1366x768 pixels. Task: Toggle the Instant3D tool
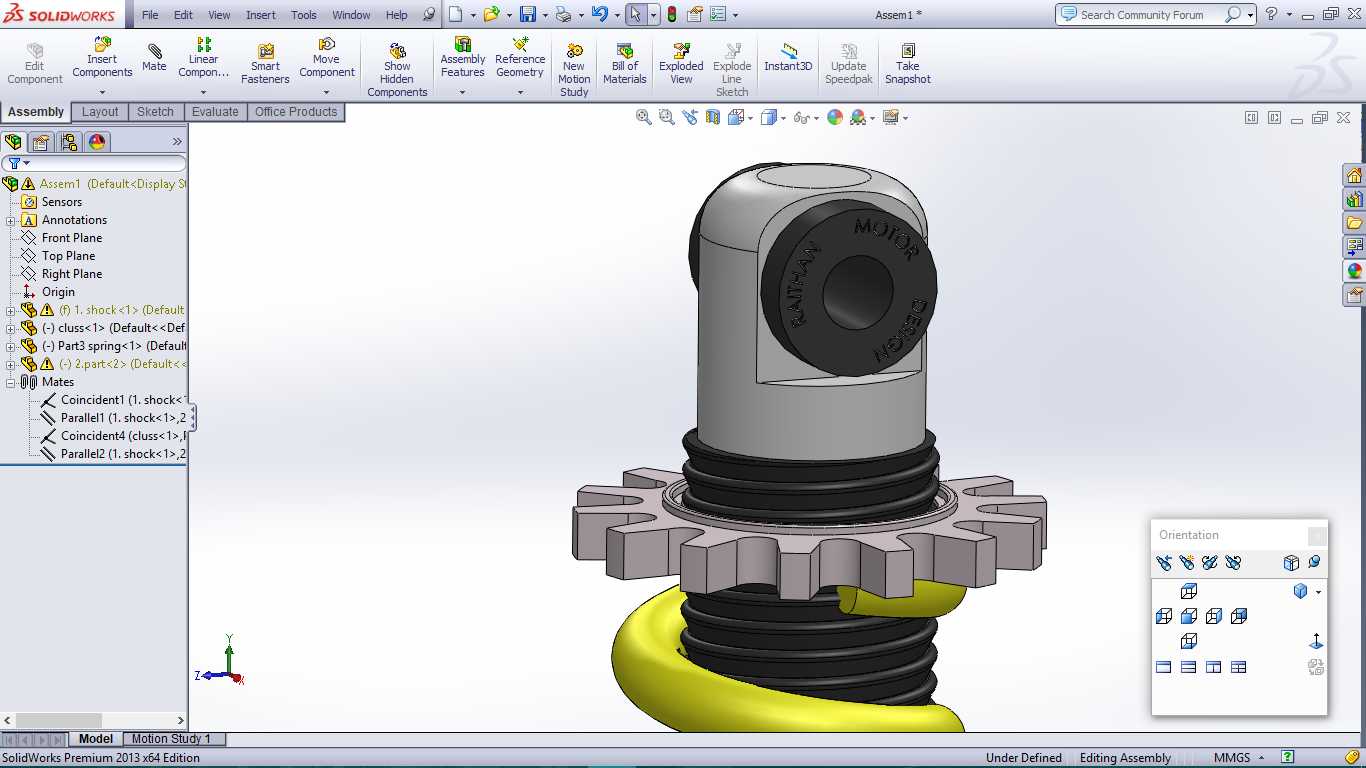click(788, 57)
